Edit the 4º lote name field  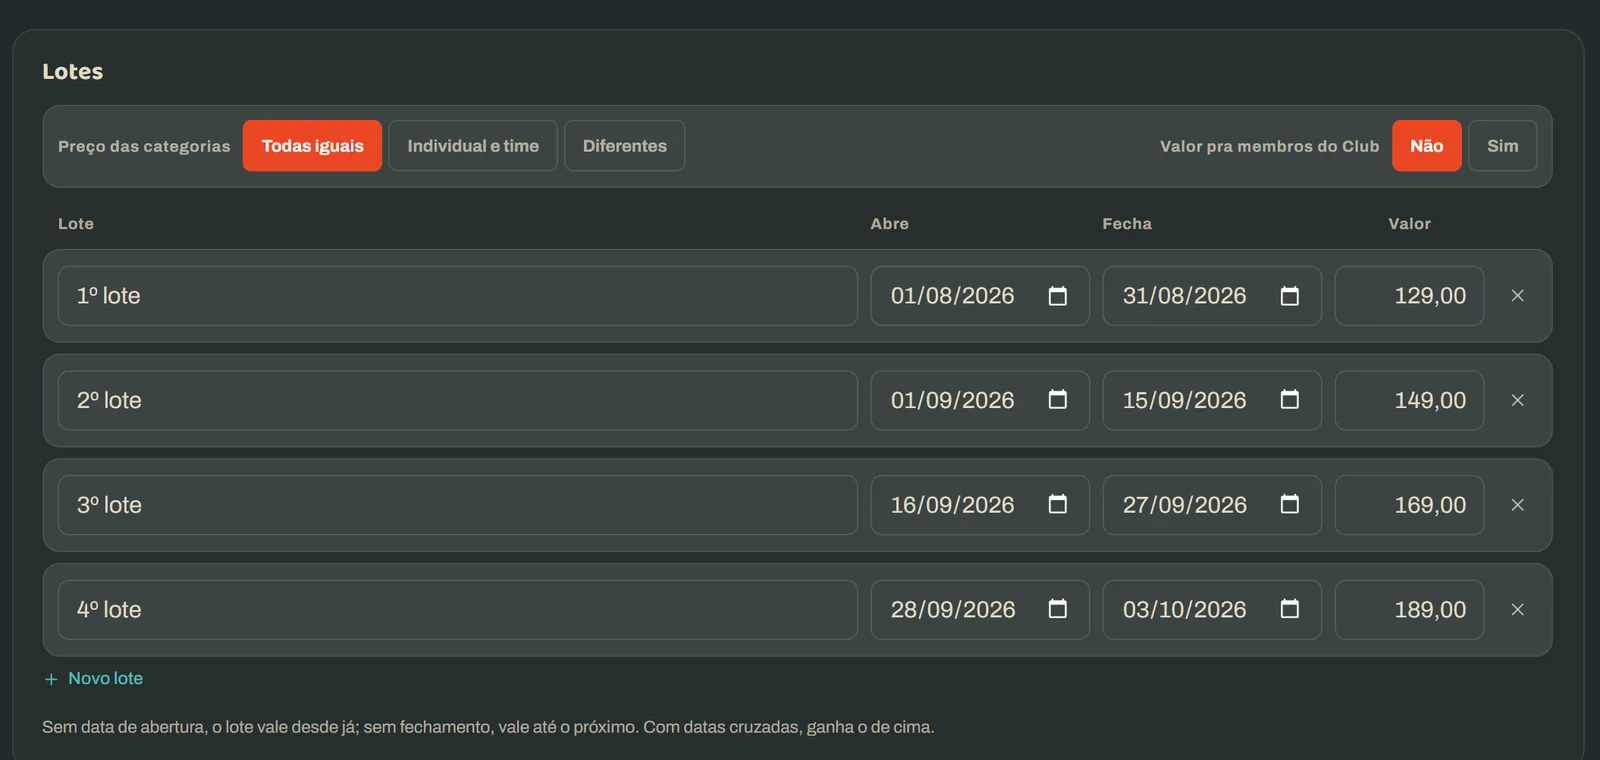[x=458, y=609]
